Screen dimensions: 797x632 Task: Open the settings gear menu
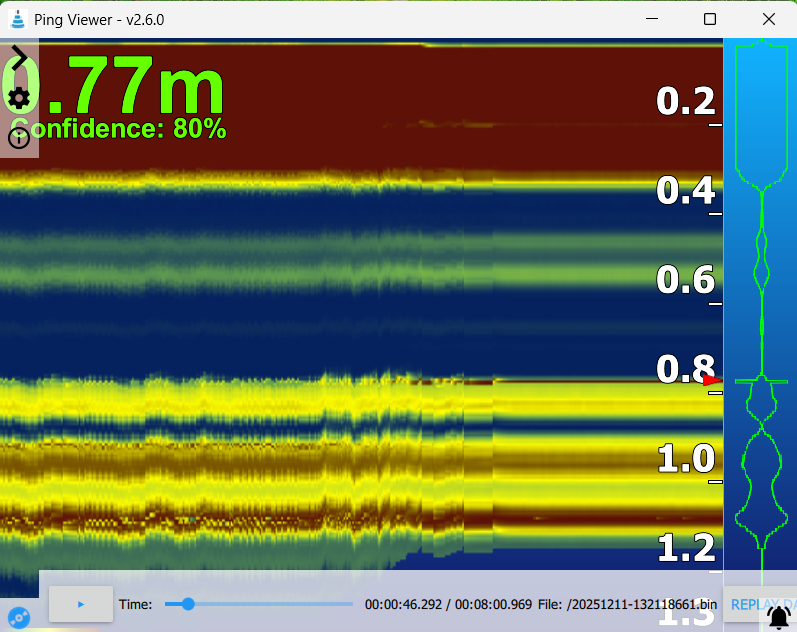(x=19, y=98)
